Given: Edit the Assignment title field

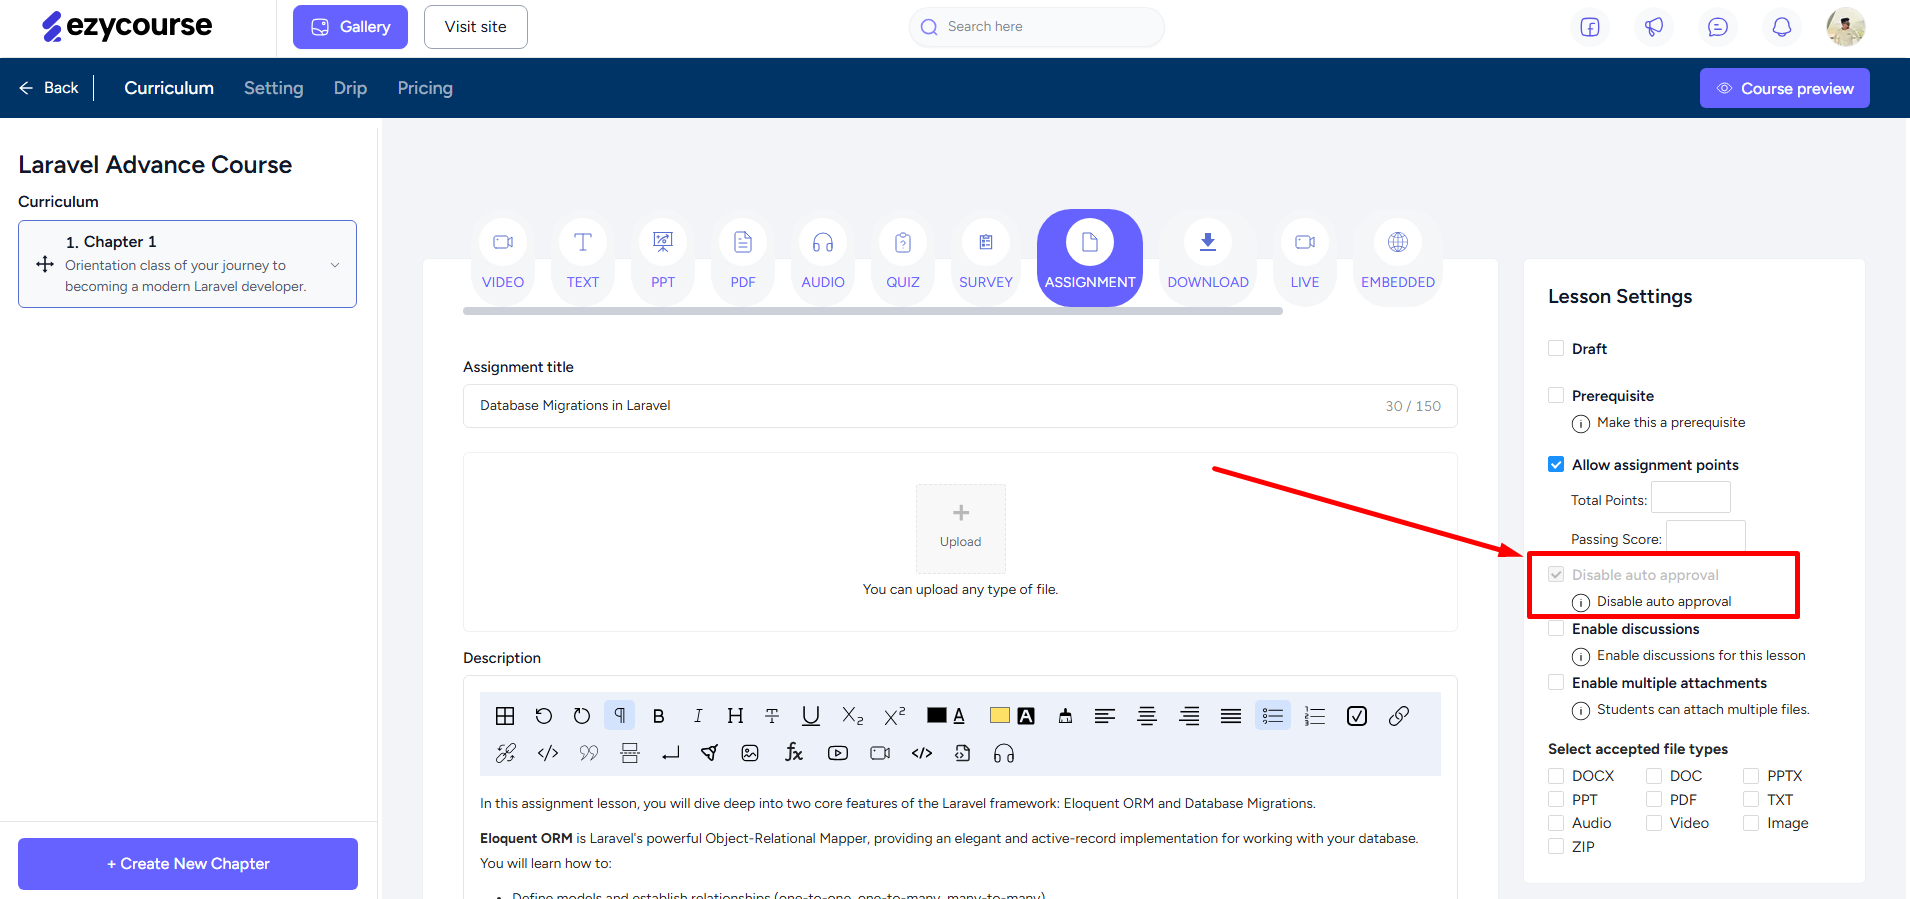Looking at the screenshot, I should [960, 406].
